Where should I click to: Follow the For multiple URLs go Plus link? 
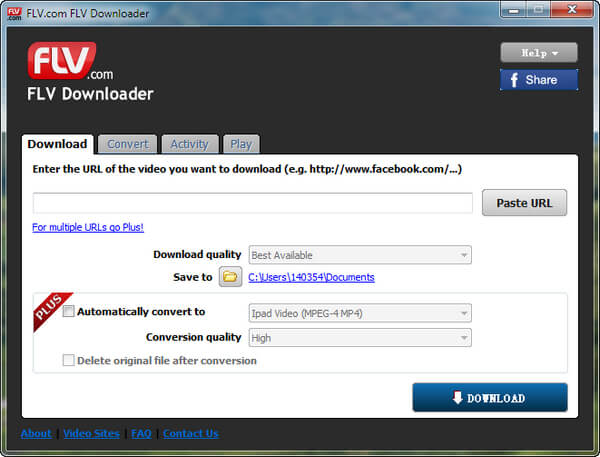coord(88,227)
